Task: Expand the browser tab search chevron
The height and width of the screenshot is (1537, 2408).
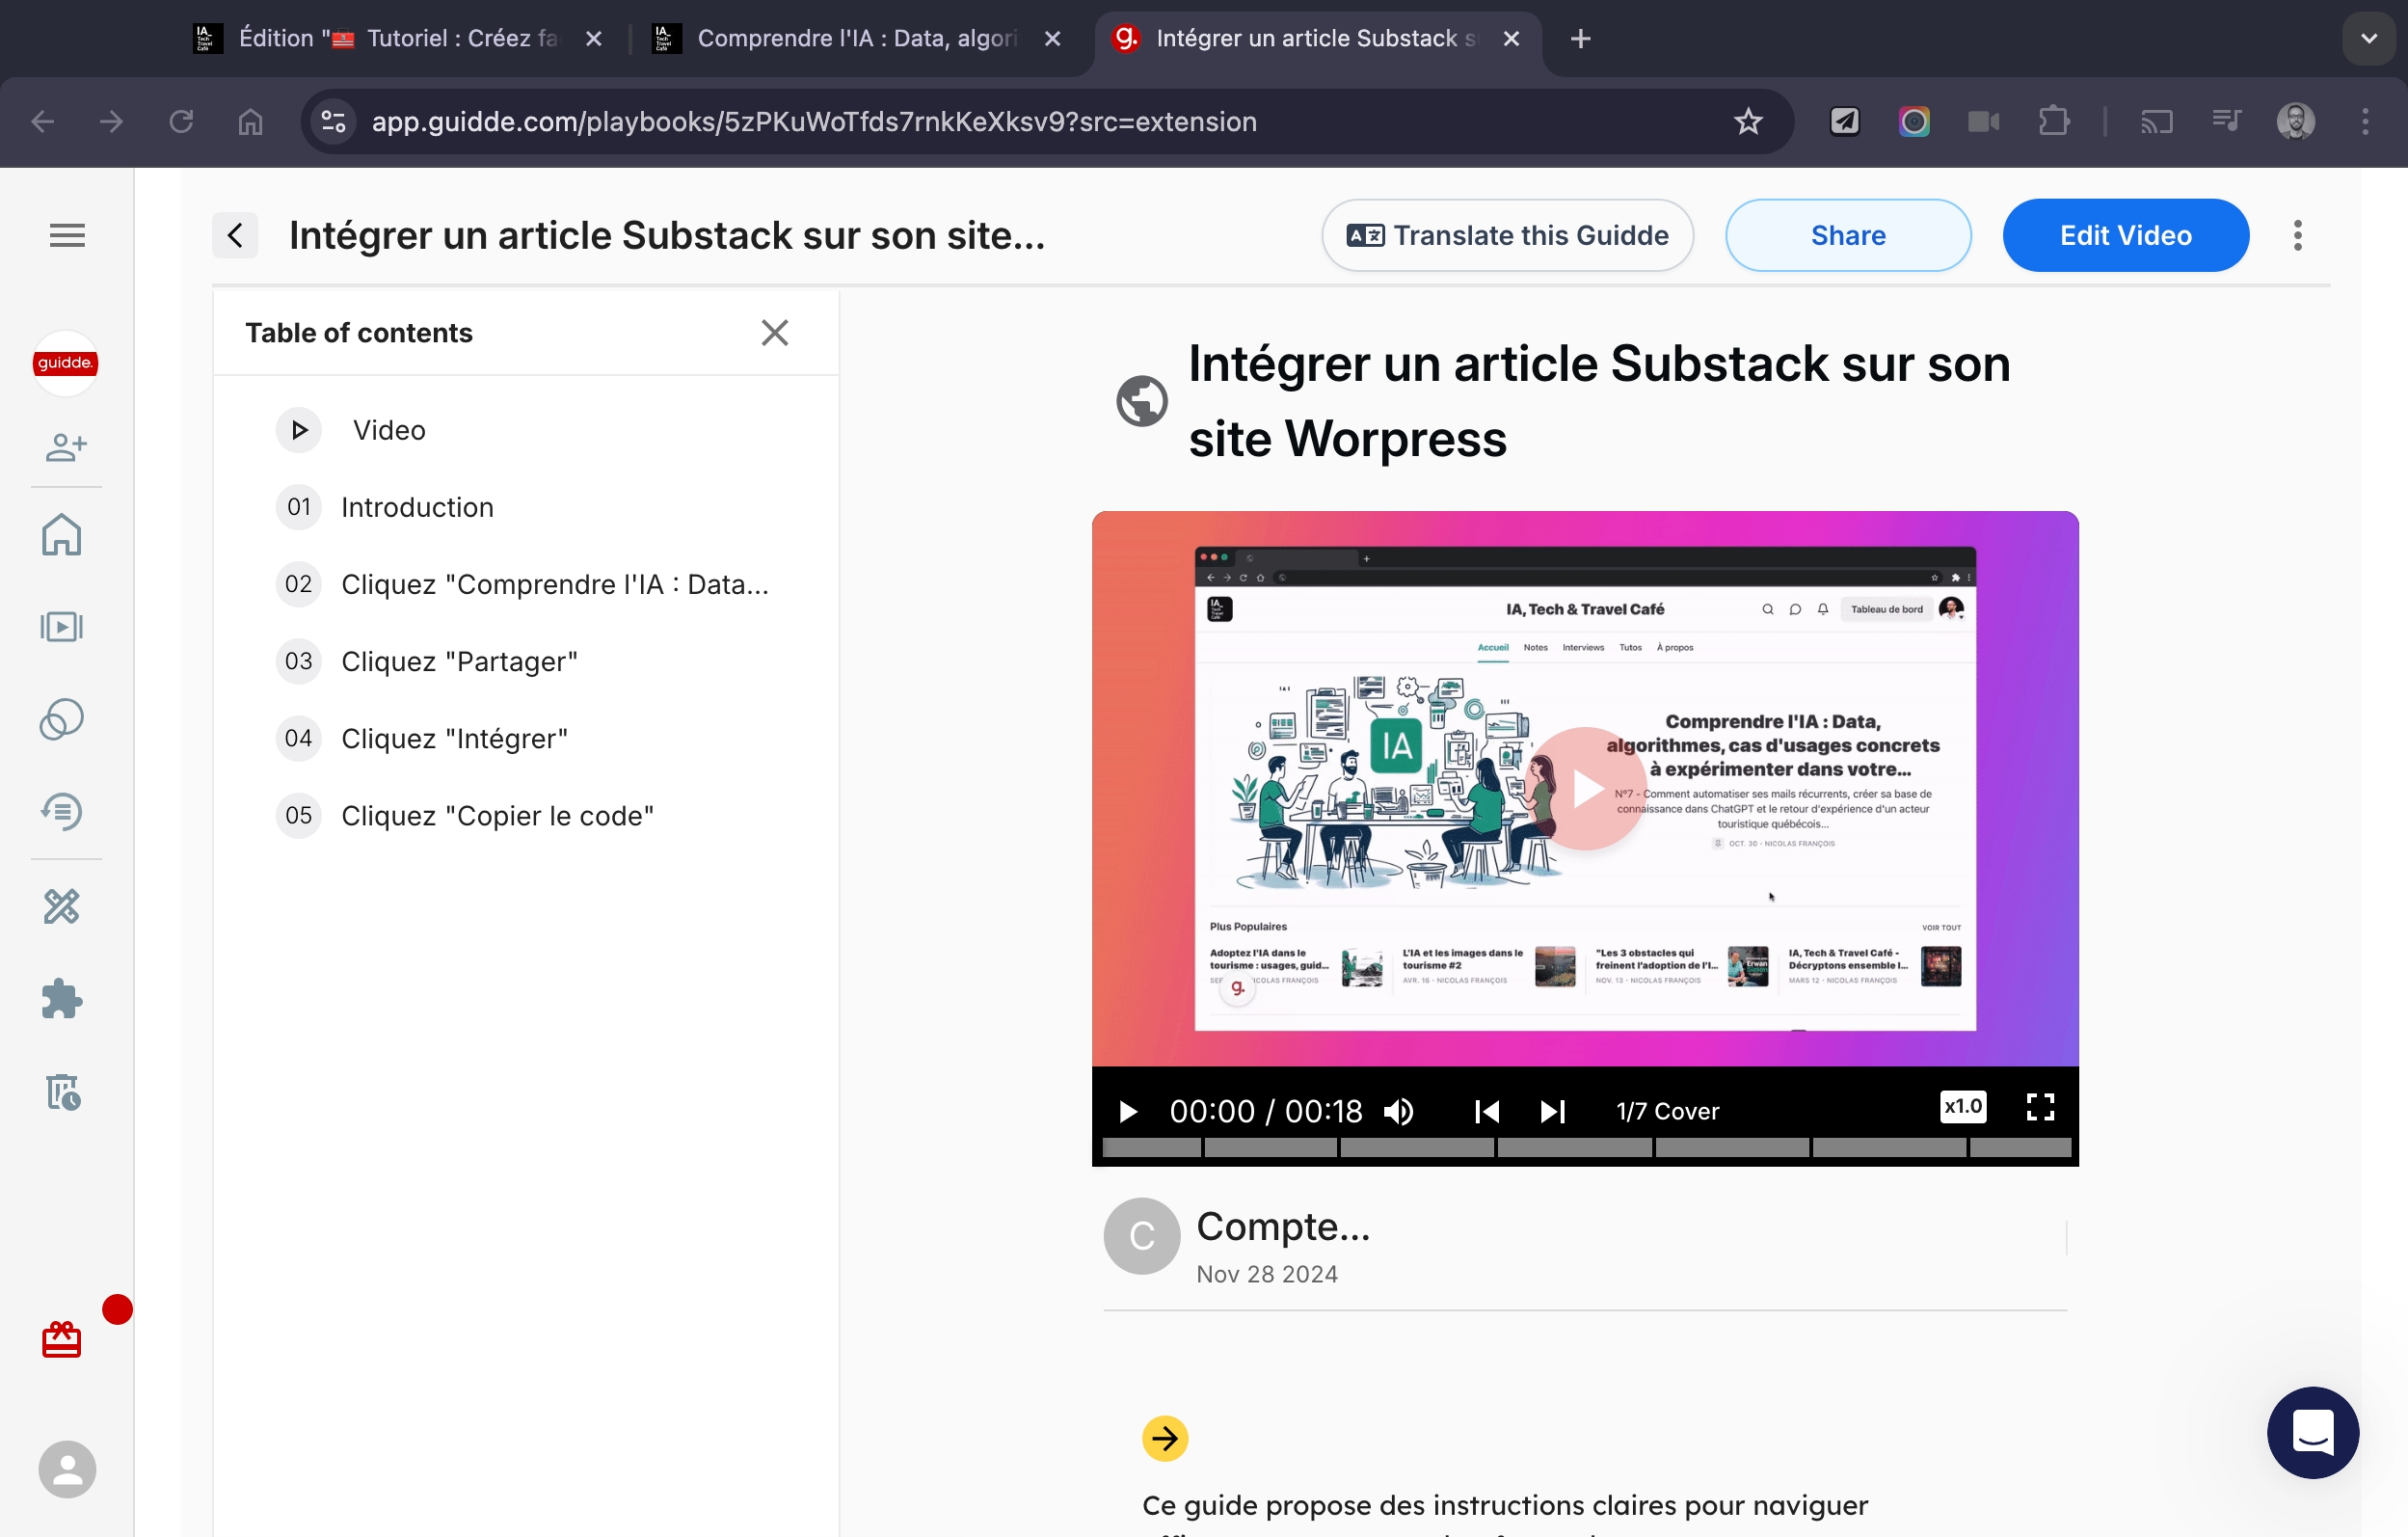Action: (2368, 39)
